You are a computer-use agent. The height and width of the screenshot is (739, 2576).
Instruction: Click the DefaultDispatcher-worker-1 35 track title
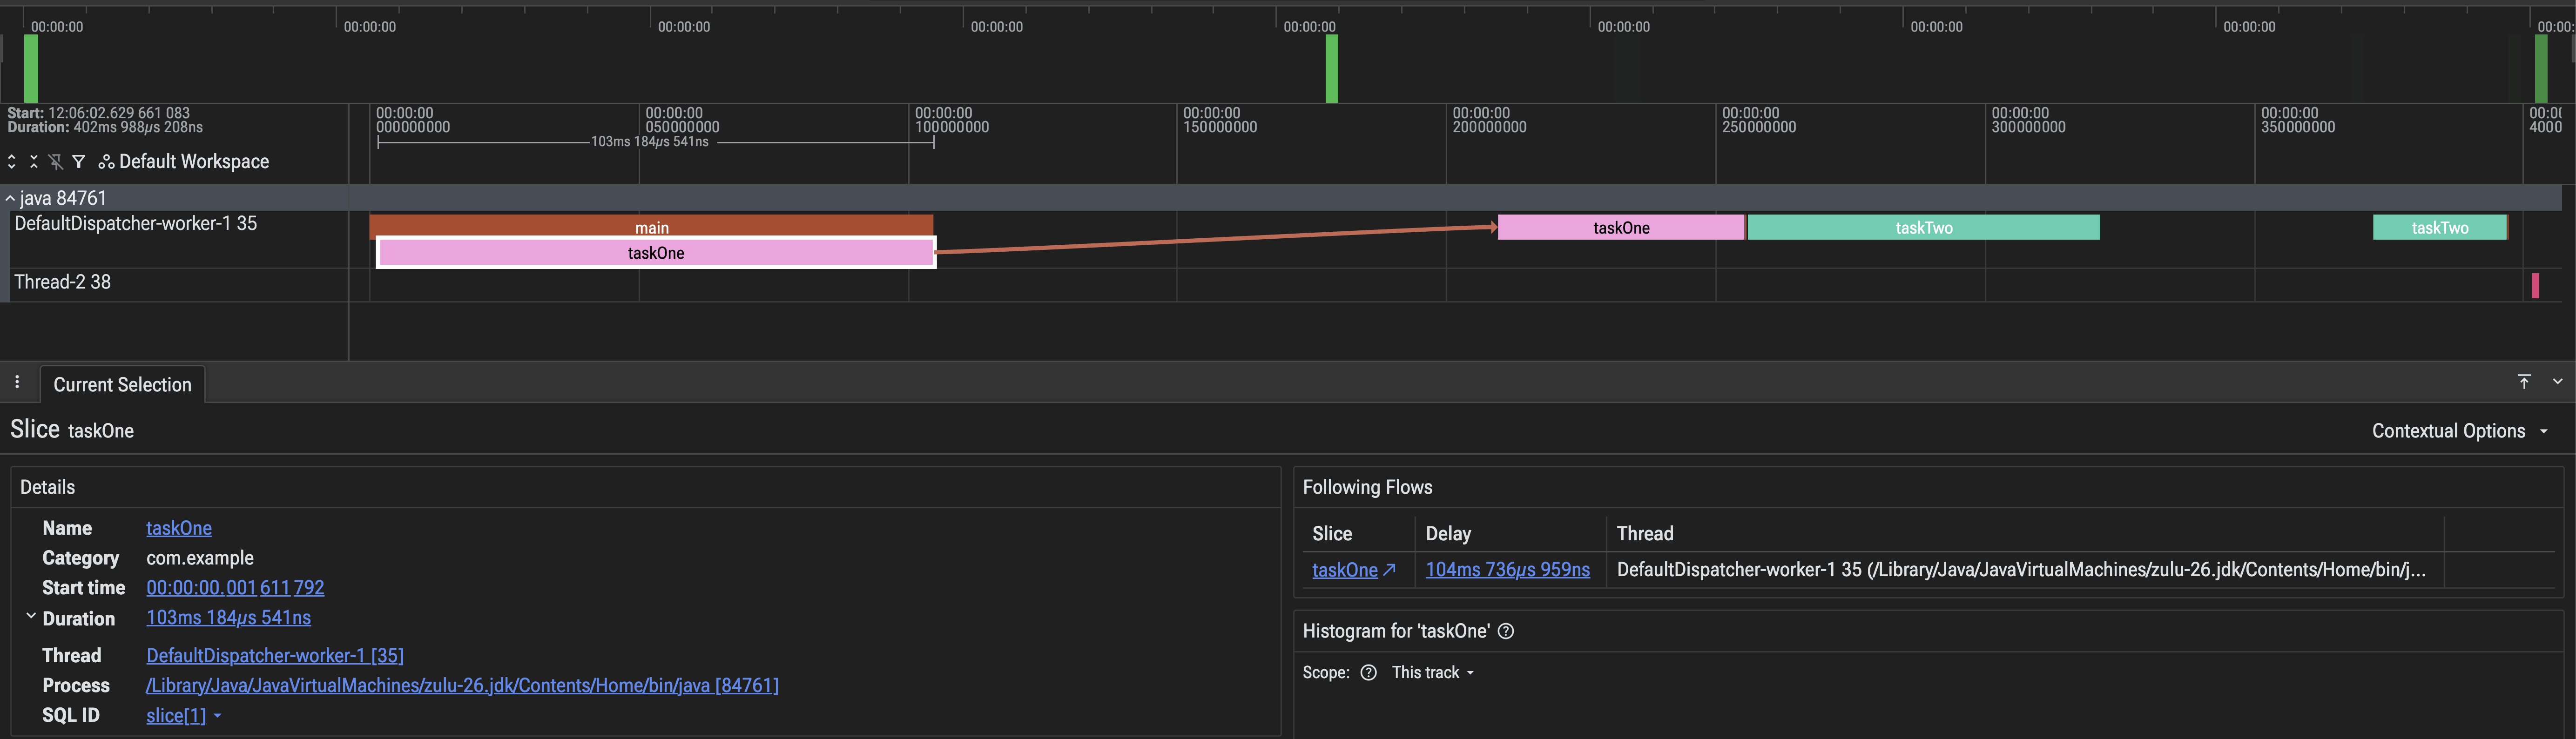click(x=136, y=224)
